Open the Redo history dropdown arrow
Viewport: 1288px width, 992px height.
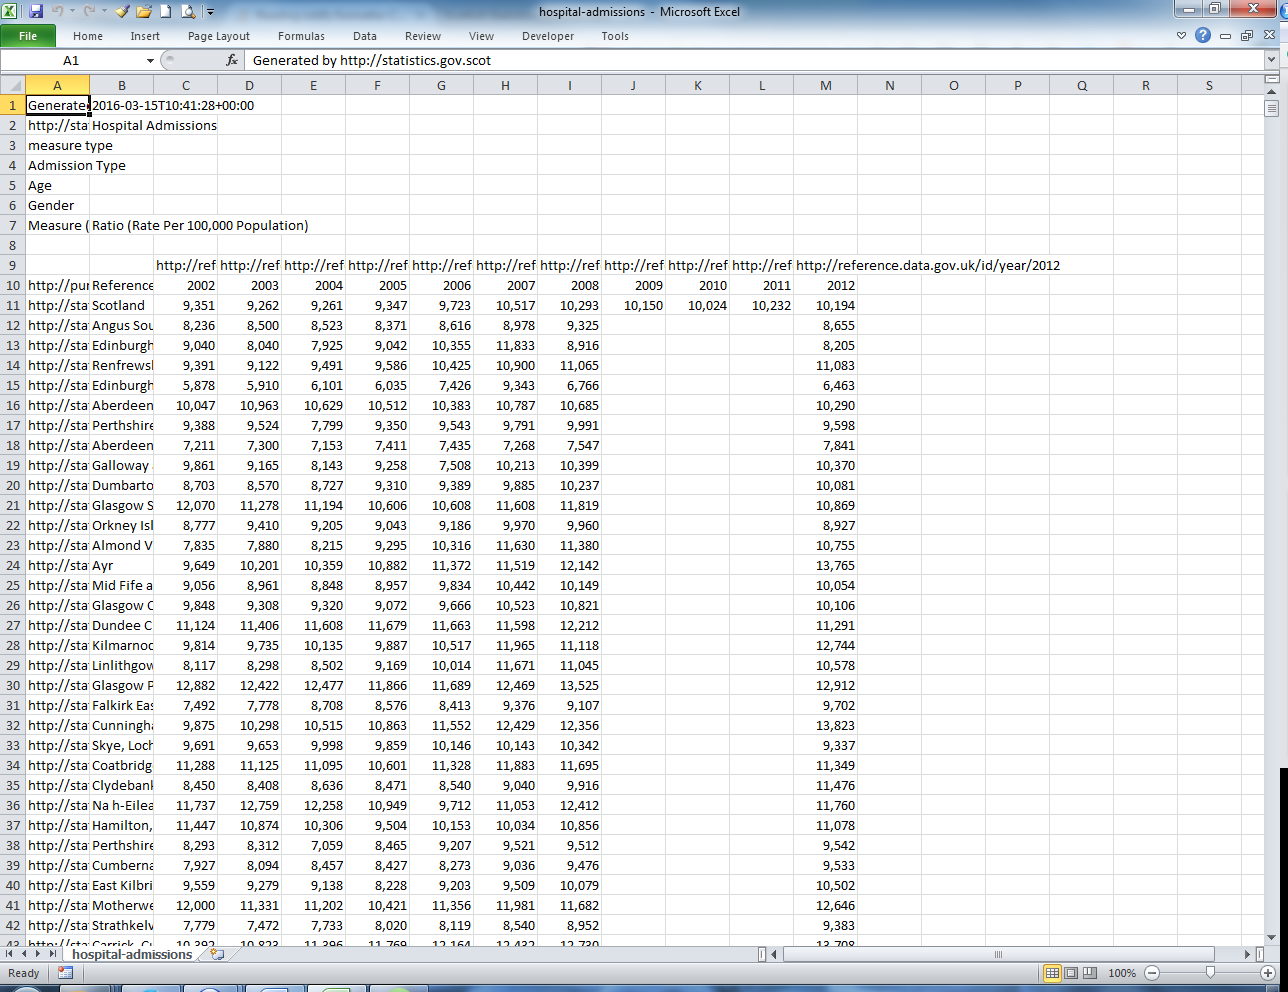104,12
